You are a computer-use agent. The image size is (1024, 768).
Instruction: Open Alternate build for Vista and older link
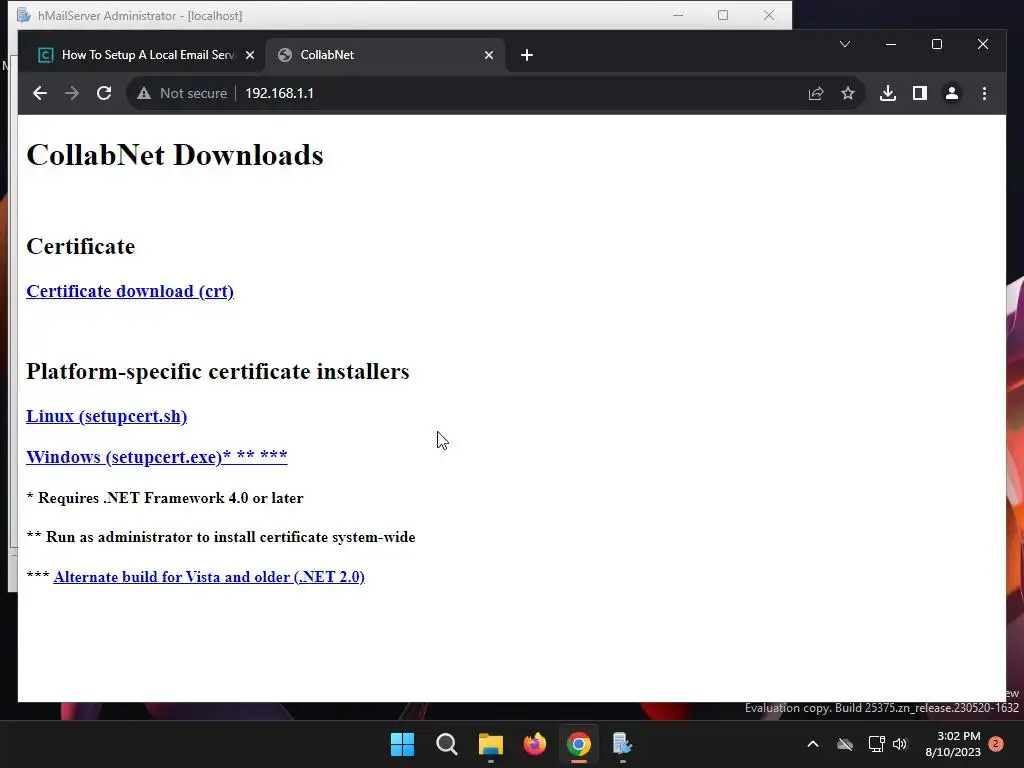(209, 577)
